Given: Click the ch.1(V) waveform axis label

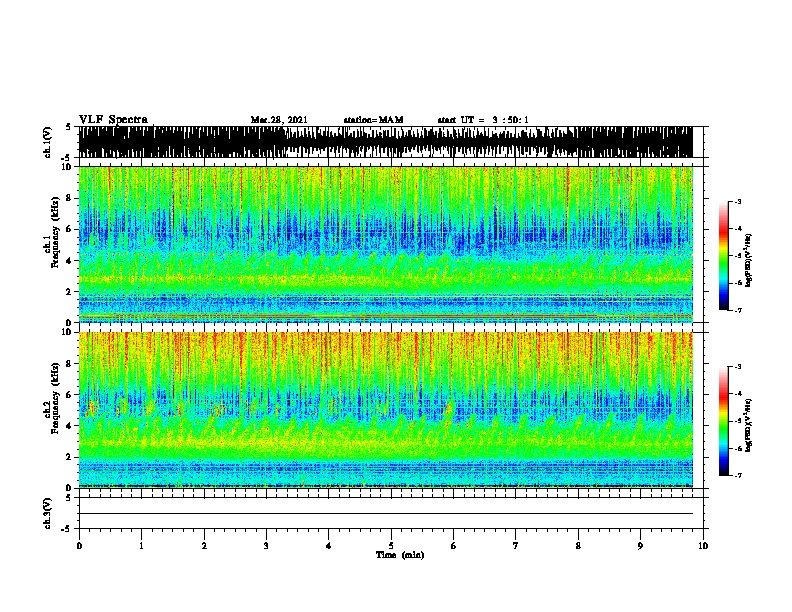Looking at the screenshot, I should (x=48, y=142).
